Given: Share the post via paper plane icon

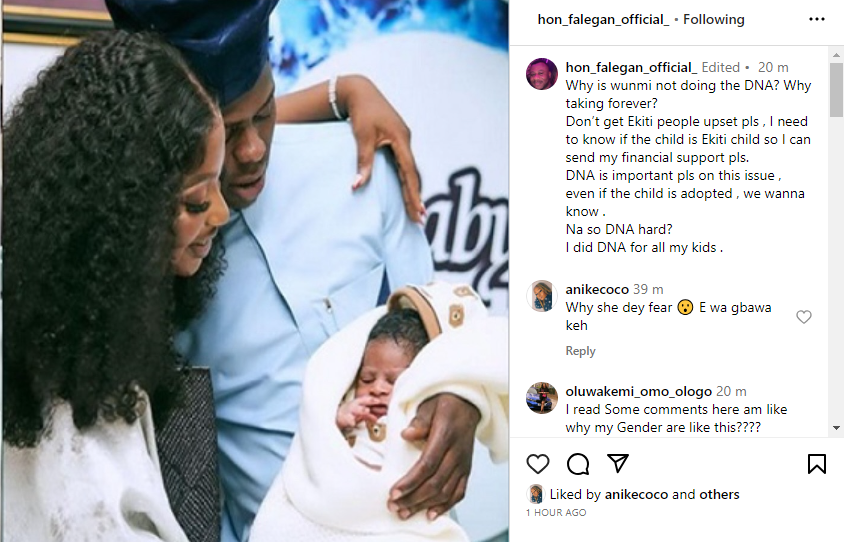Looking at the screenshot, I should click(x=617, y=463).
